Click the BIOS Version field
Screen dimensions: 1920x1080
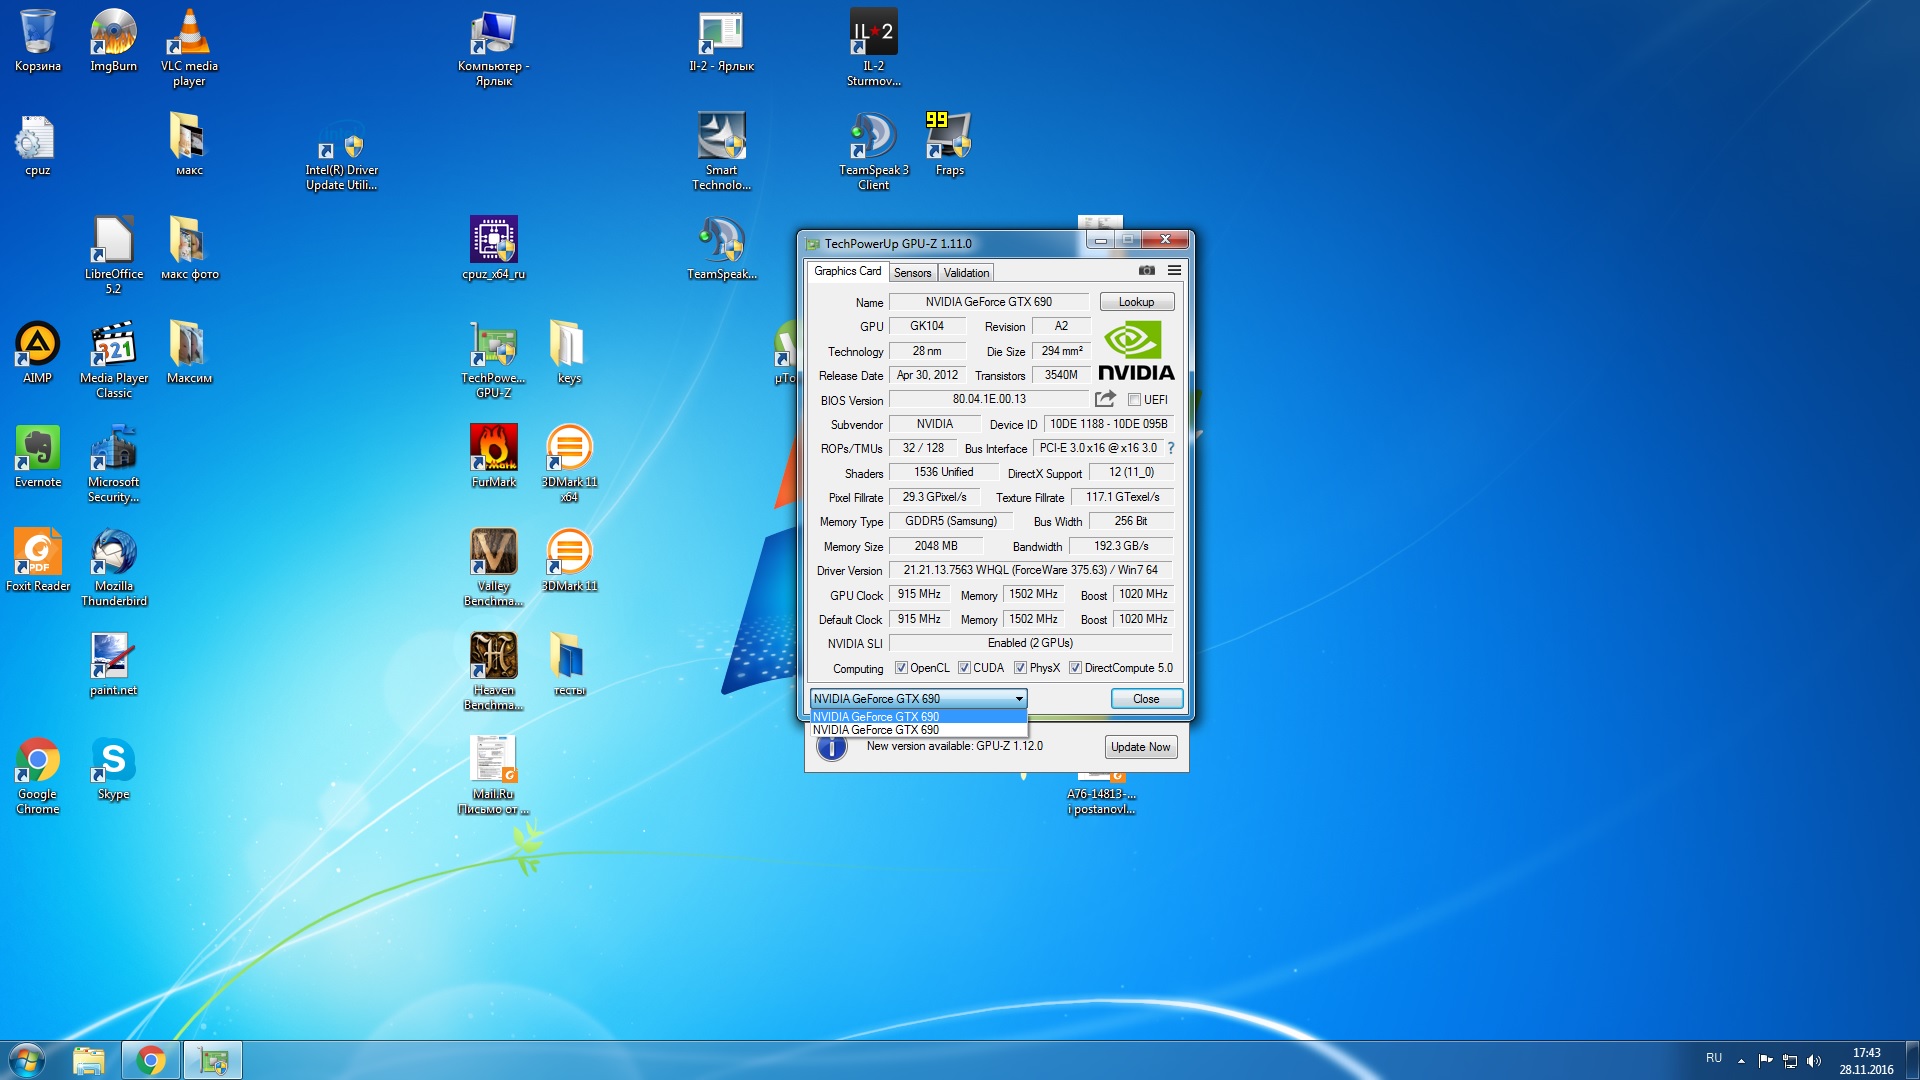tap(988, 399)
